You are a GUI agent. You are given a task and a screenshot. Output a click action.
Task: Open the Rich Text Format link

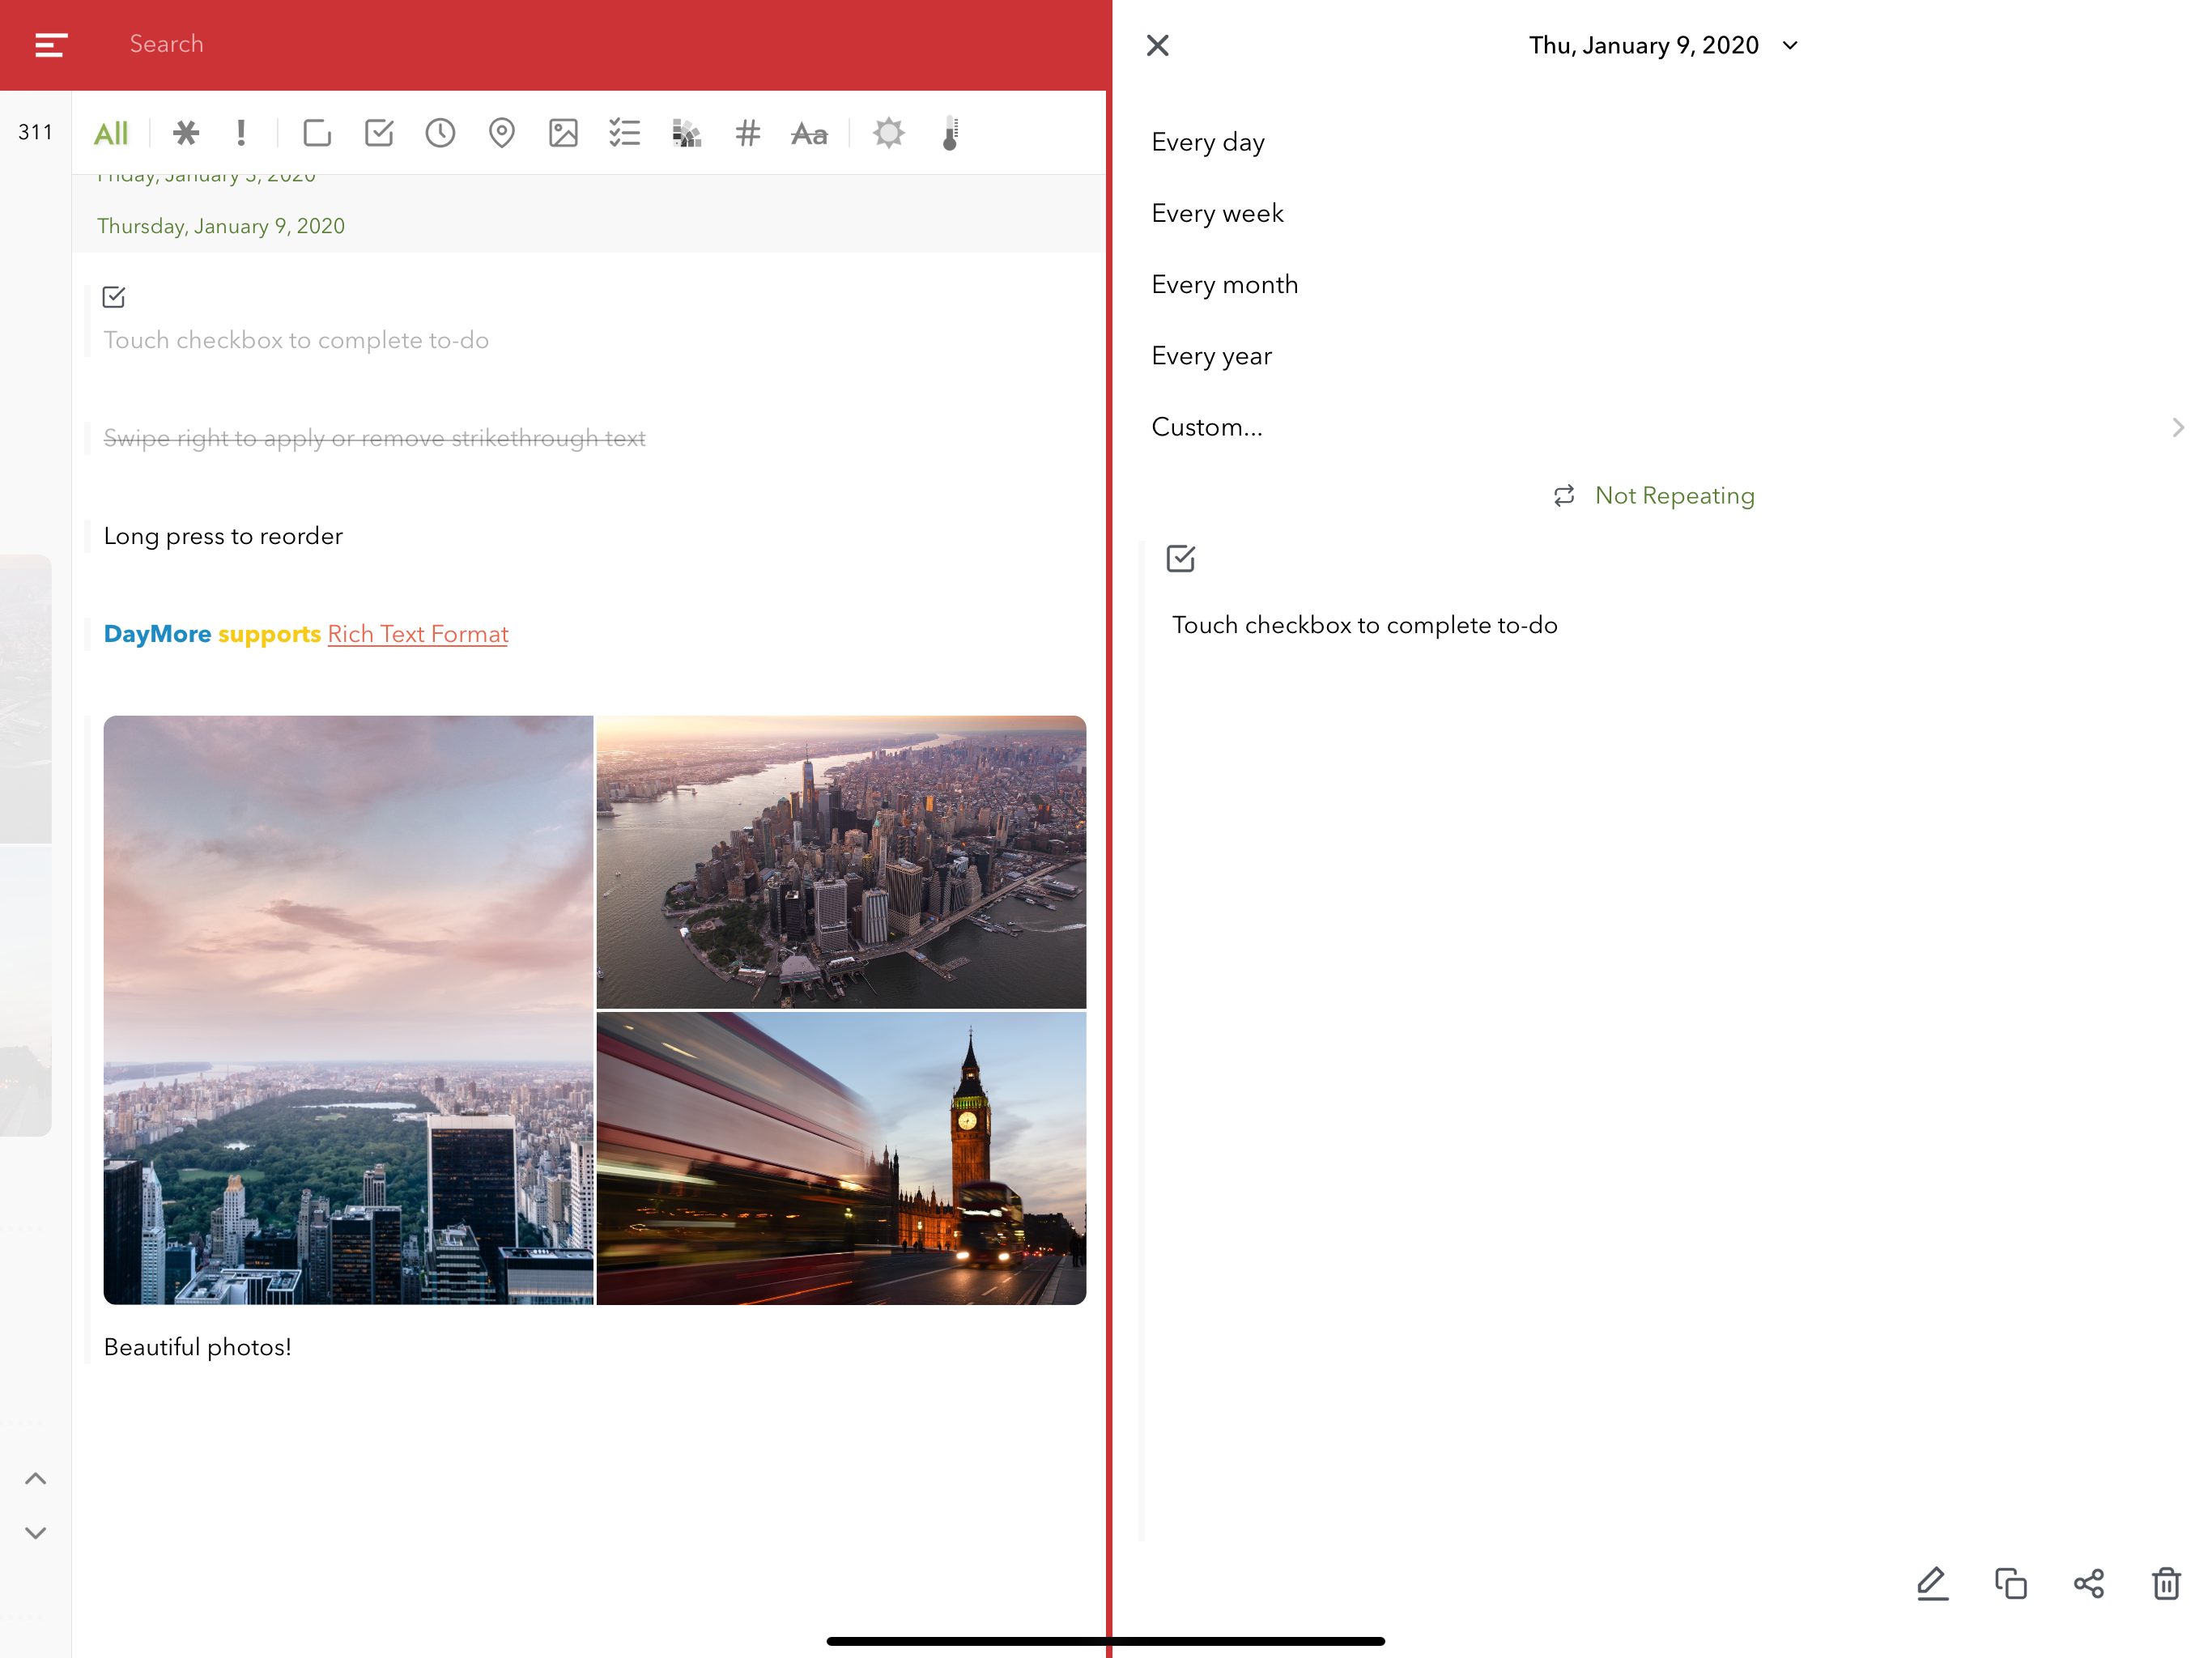(x=417, y=634)
